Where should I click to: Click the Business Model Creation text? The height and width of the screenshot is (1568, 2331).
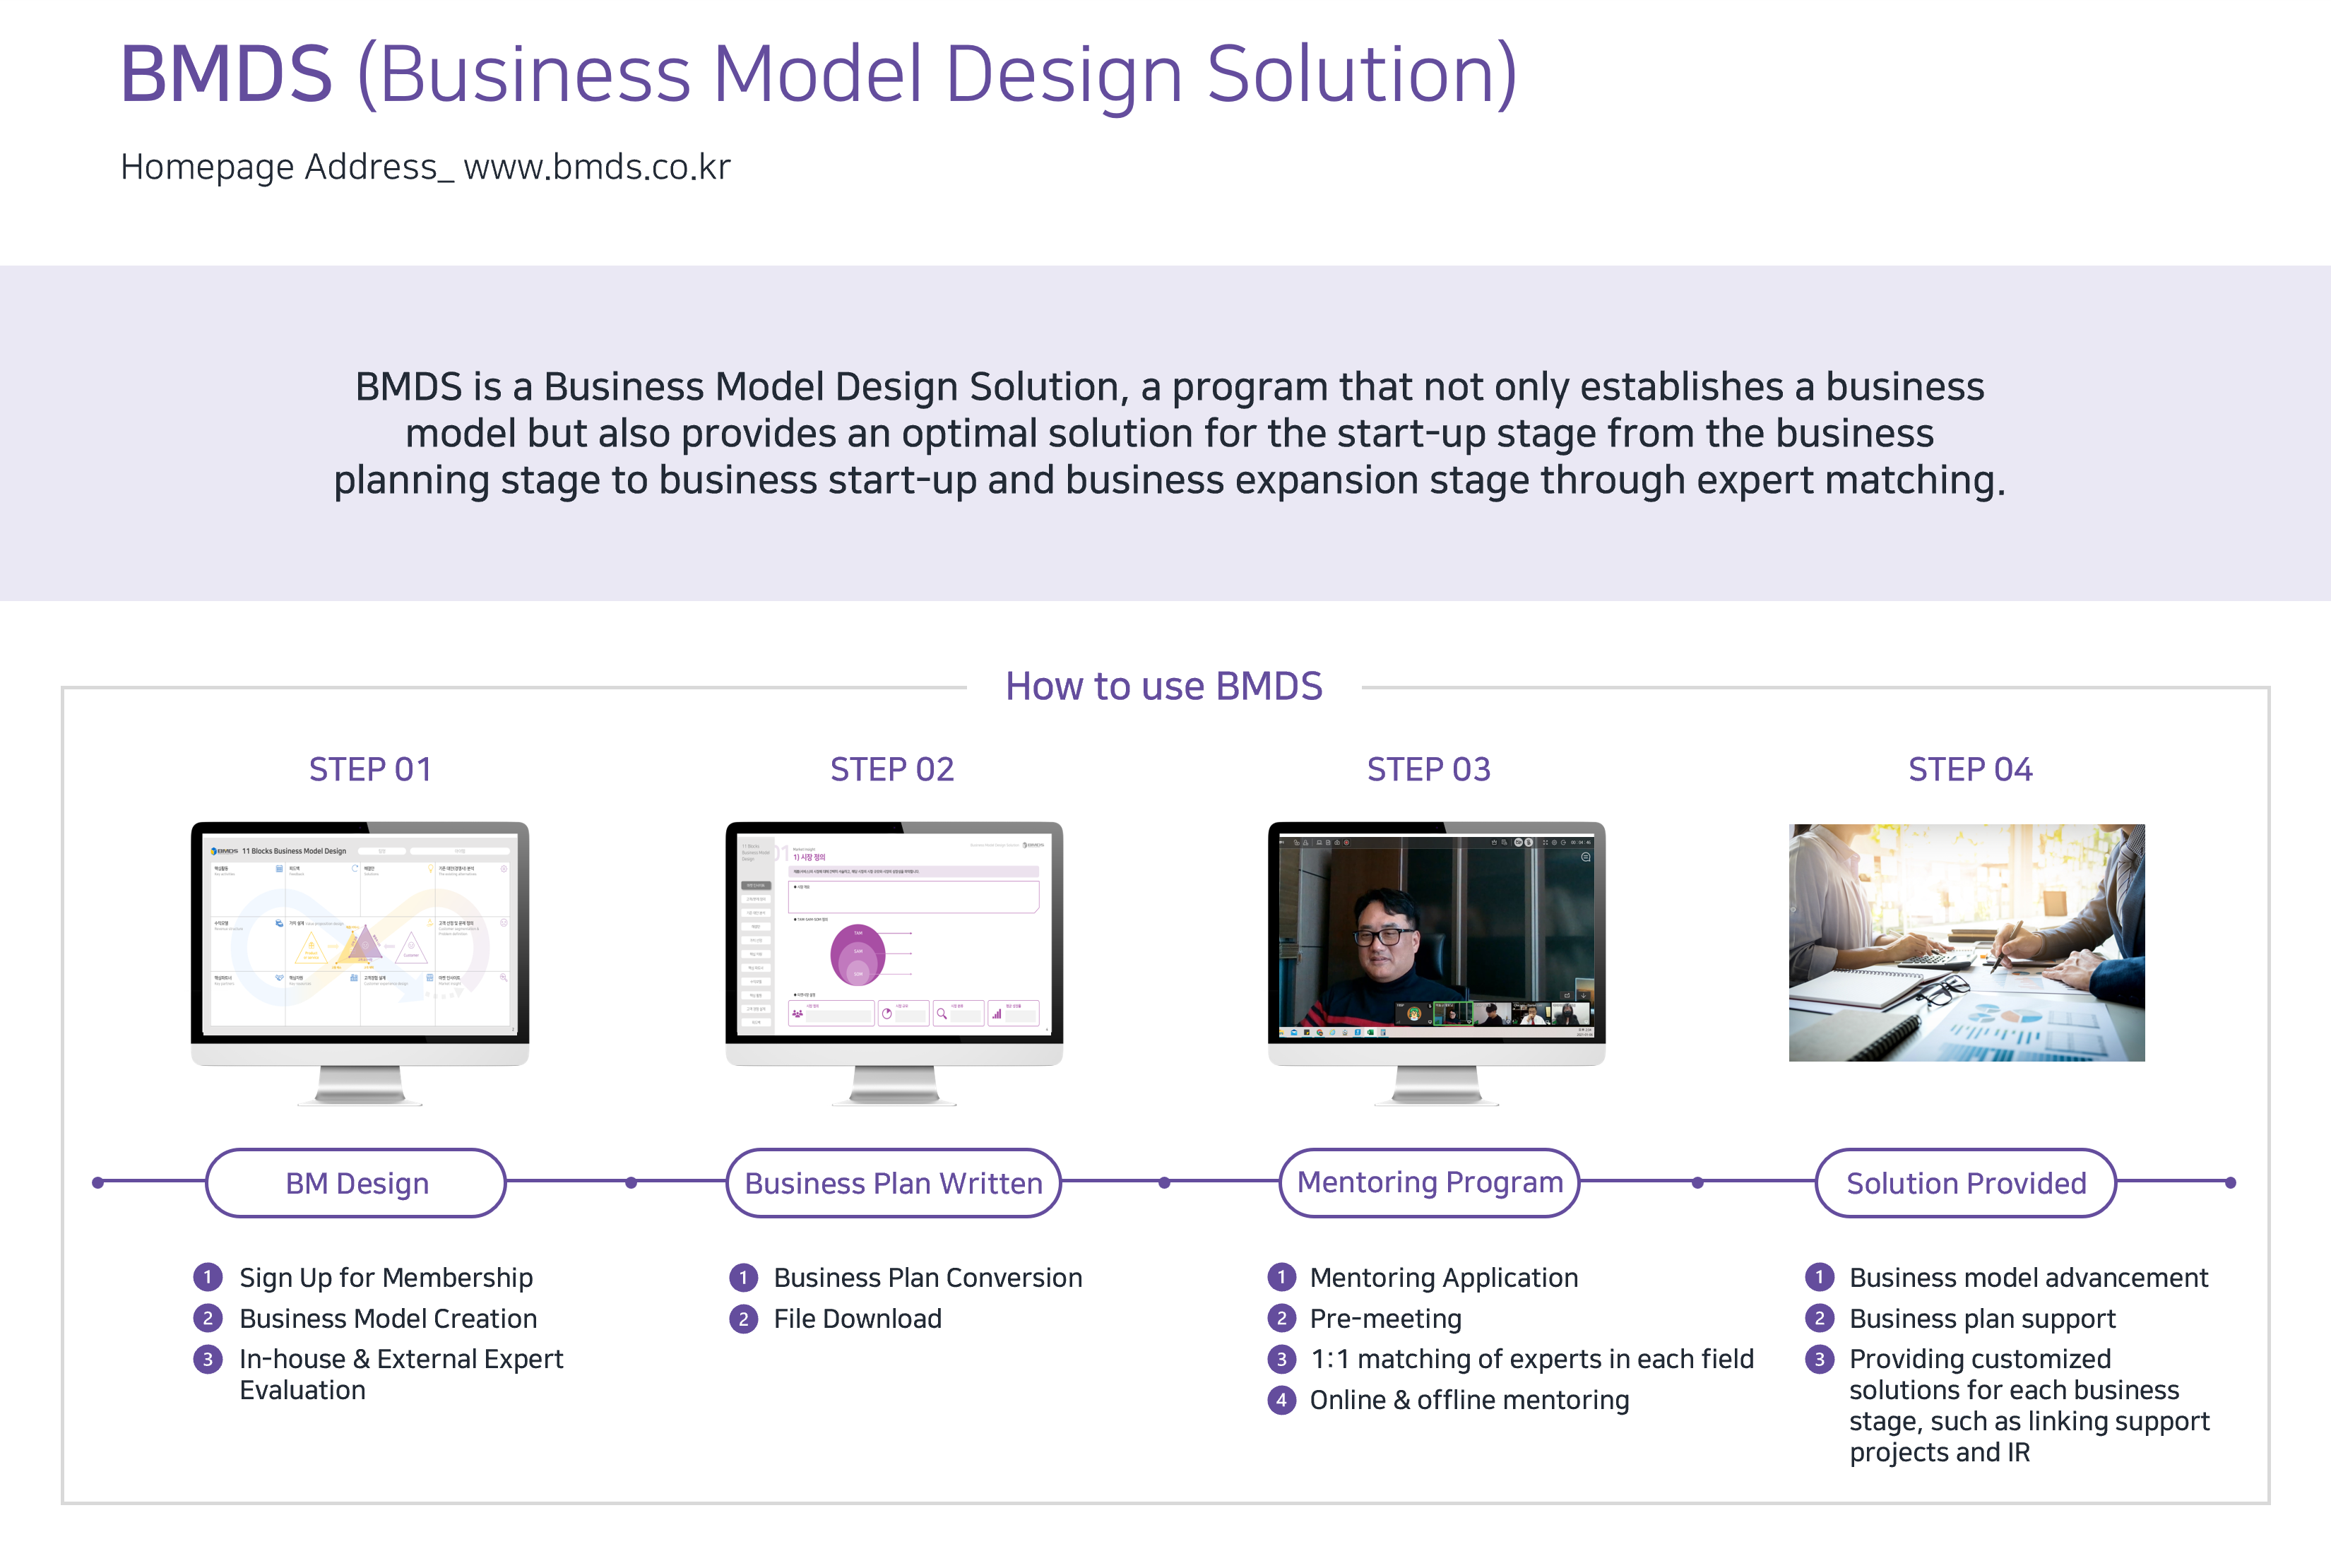pyautogui.click(x=388, y=1319)
